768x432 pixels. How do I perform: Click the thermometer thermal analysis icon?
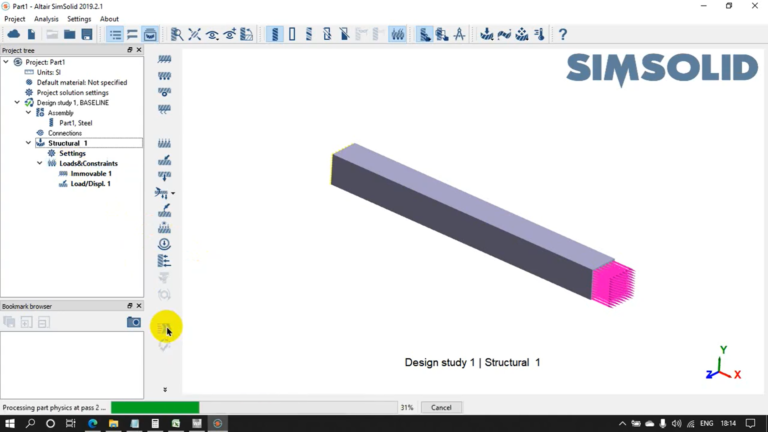click(x=539, y=34)
